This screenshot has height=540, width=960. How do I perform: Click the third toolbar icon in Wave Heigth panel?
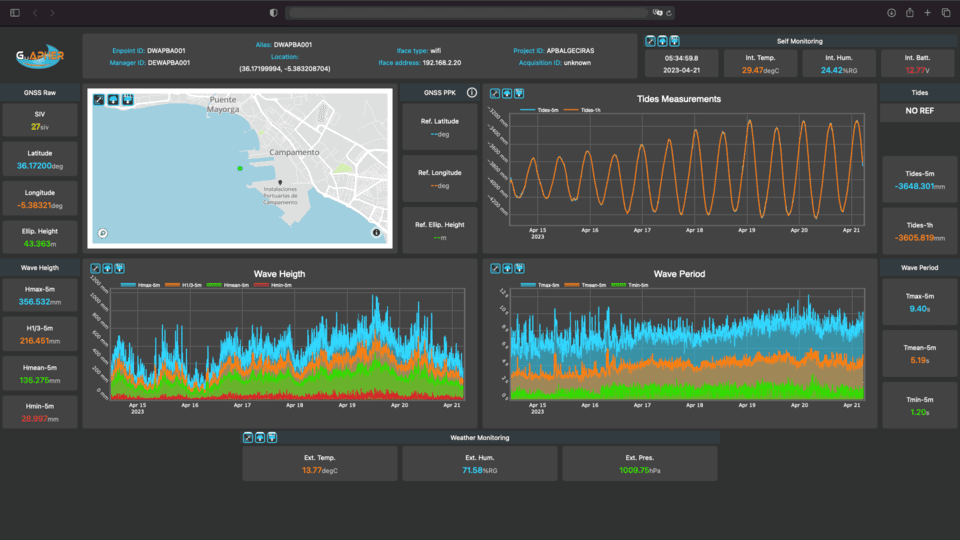pos(120,268)
